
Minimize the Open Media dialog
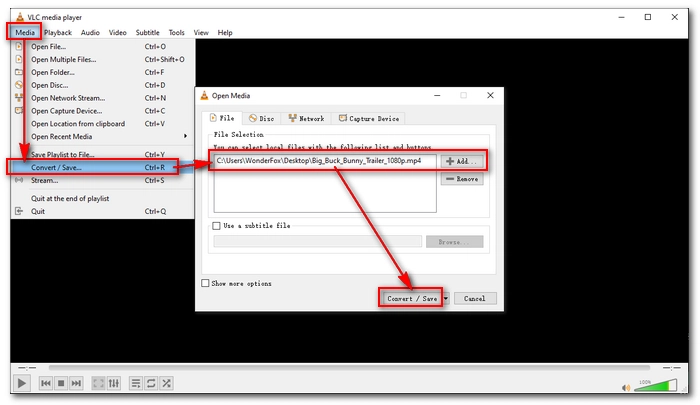pos(437,95)
